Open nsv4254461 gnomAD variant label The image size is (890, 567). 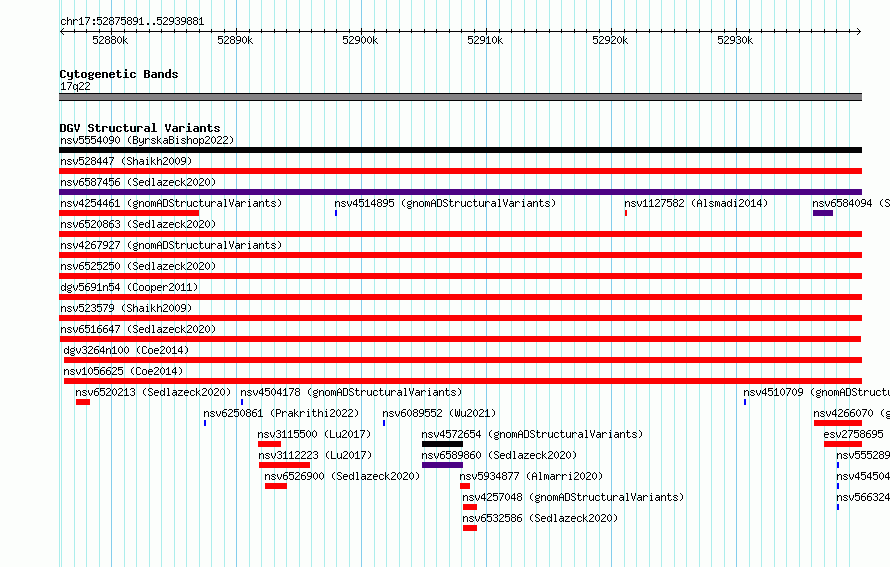pyautogui.click(x=171, y=203)
